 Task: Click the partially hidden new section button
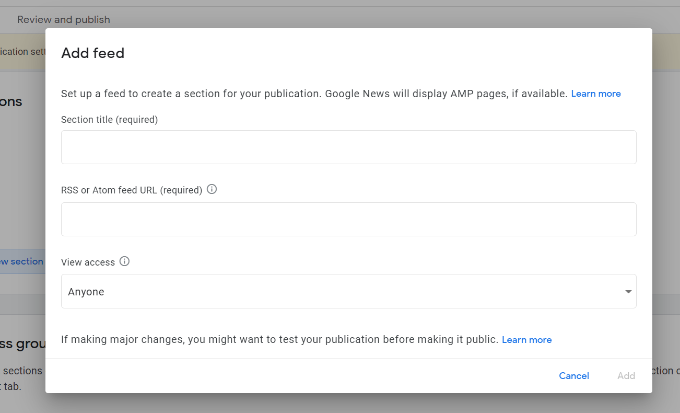pyautogui.click(x=22, y=262)
